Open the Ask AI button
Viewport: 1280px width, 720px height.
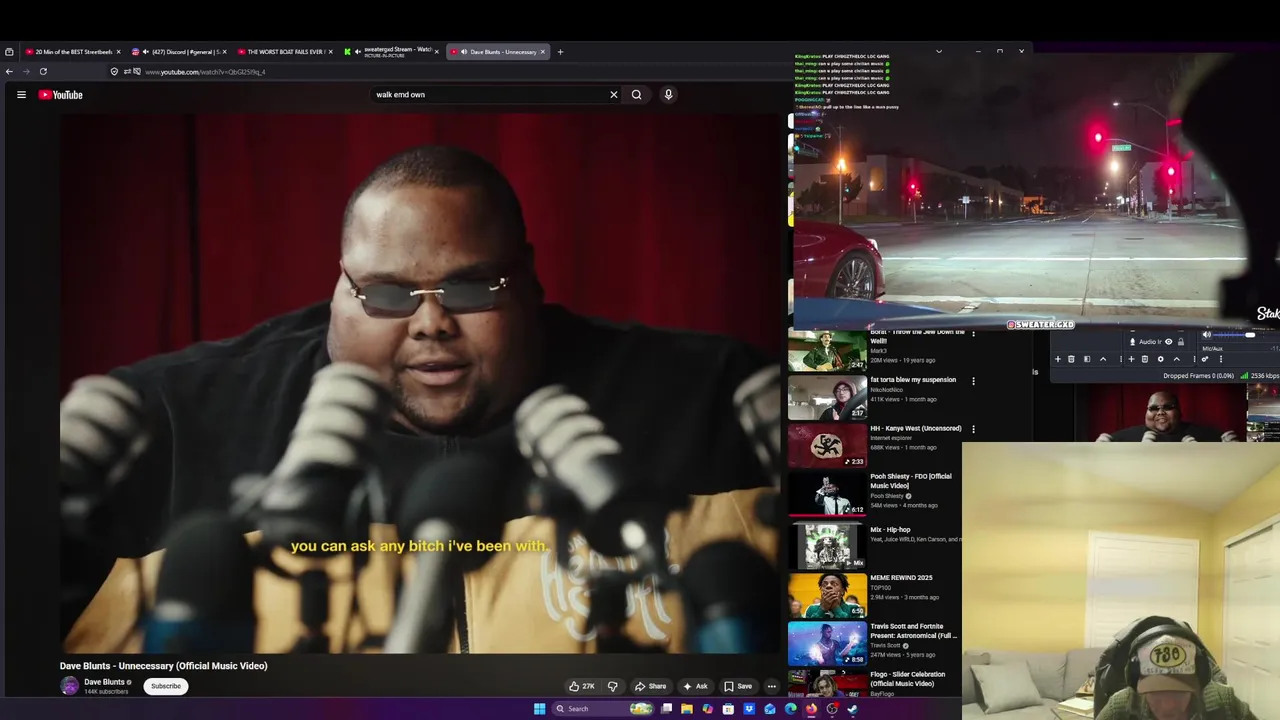(695, 686)
